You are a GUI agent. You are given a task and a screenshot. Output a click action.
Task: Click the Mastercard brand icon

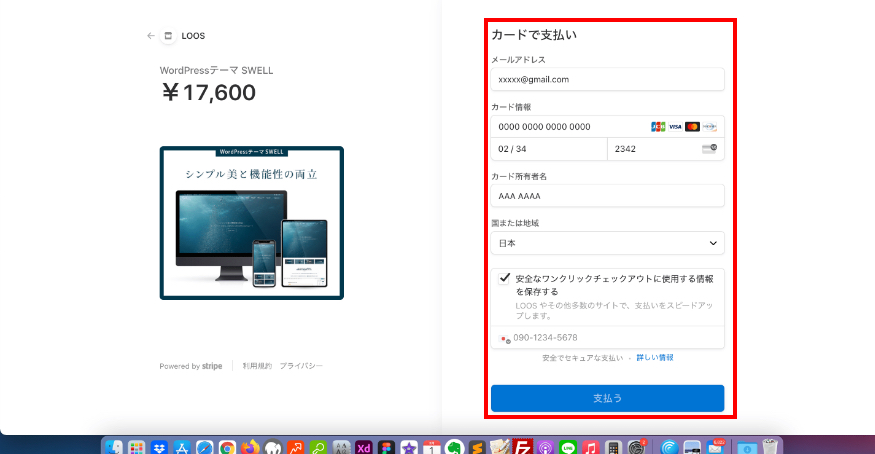tap(693, 127)
